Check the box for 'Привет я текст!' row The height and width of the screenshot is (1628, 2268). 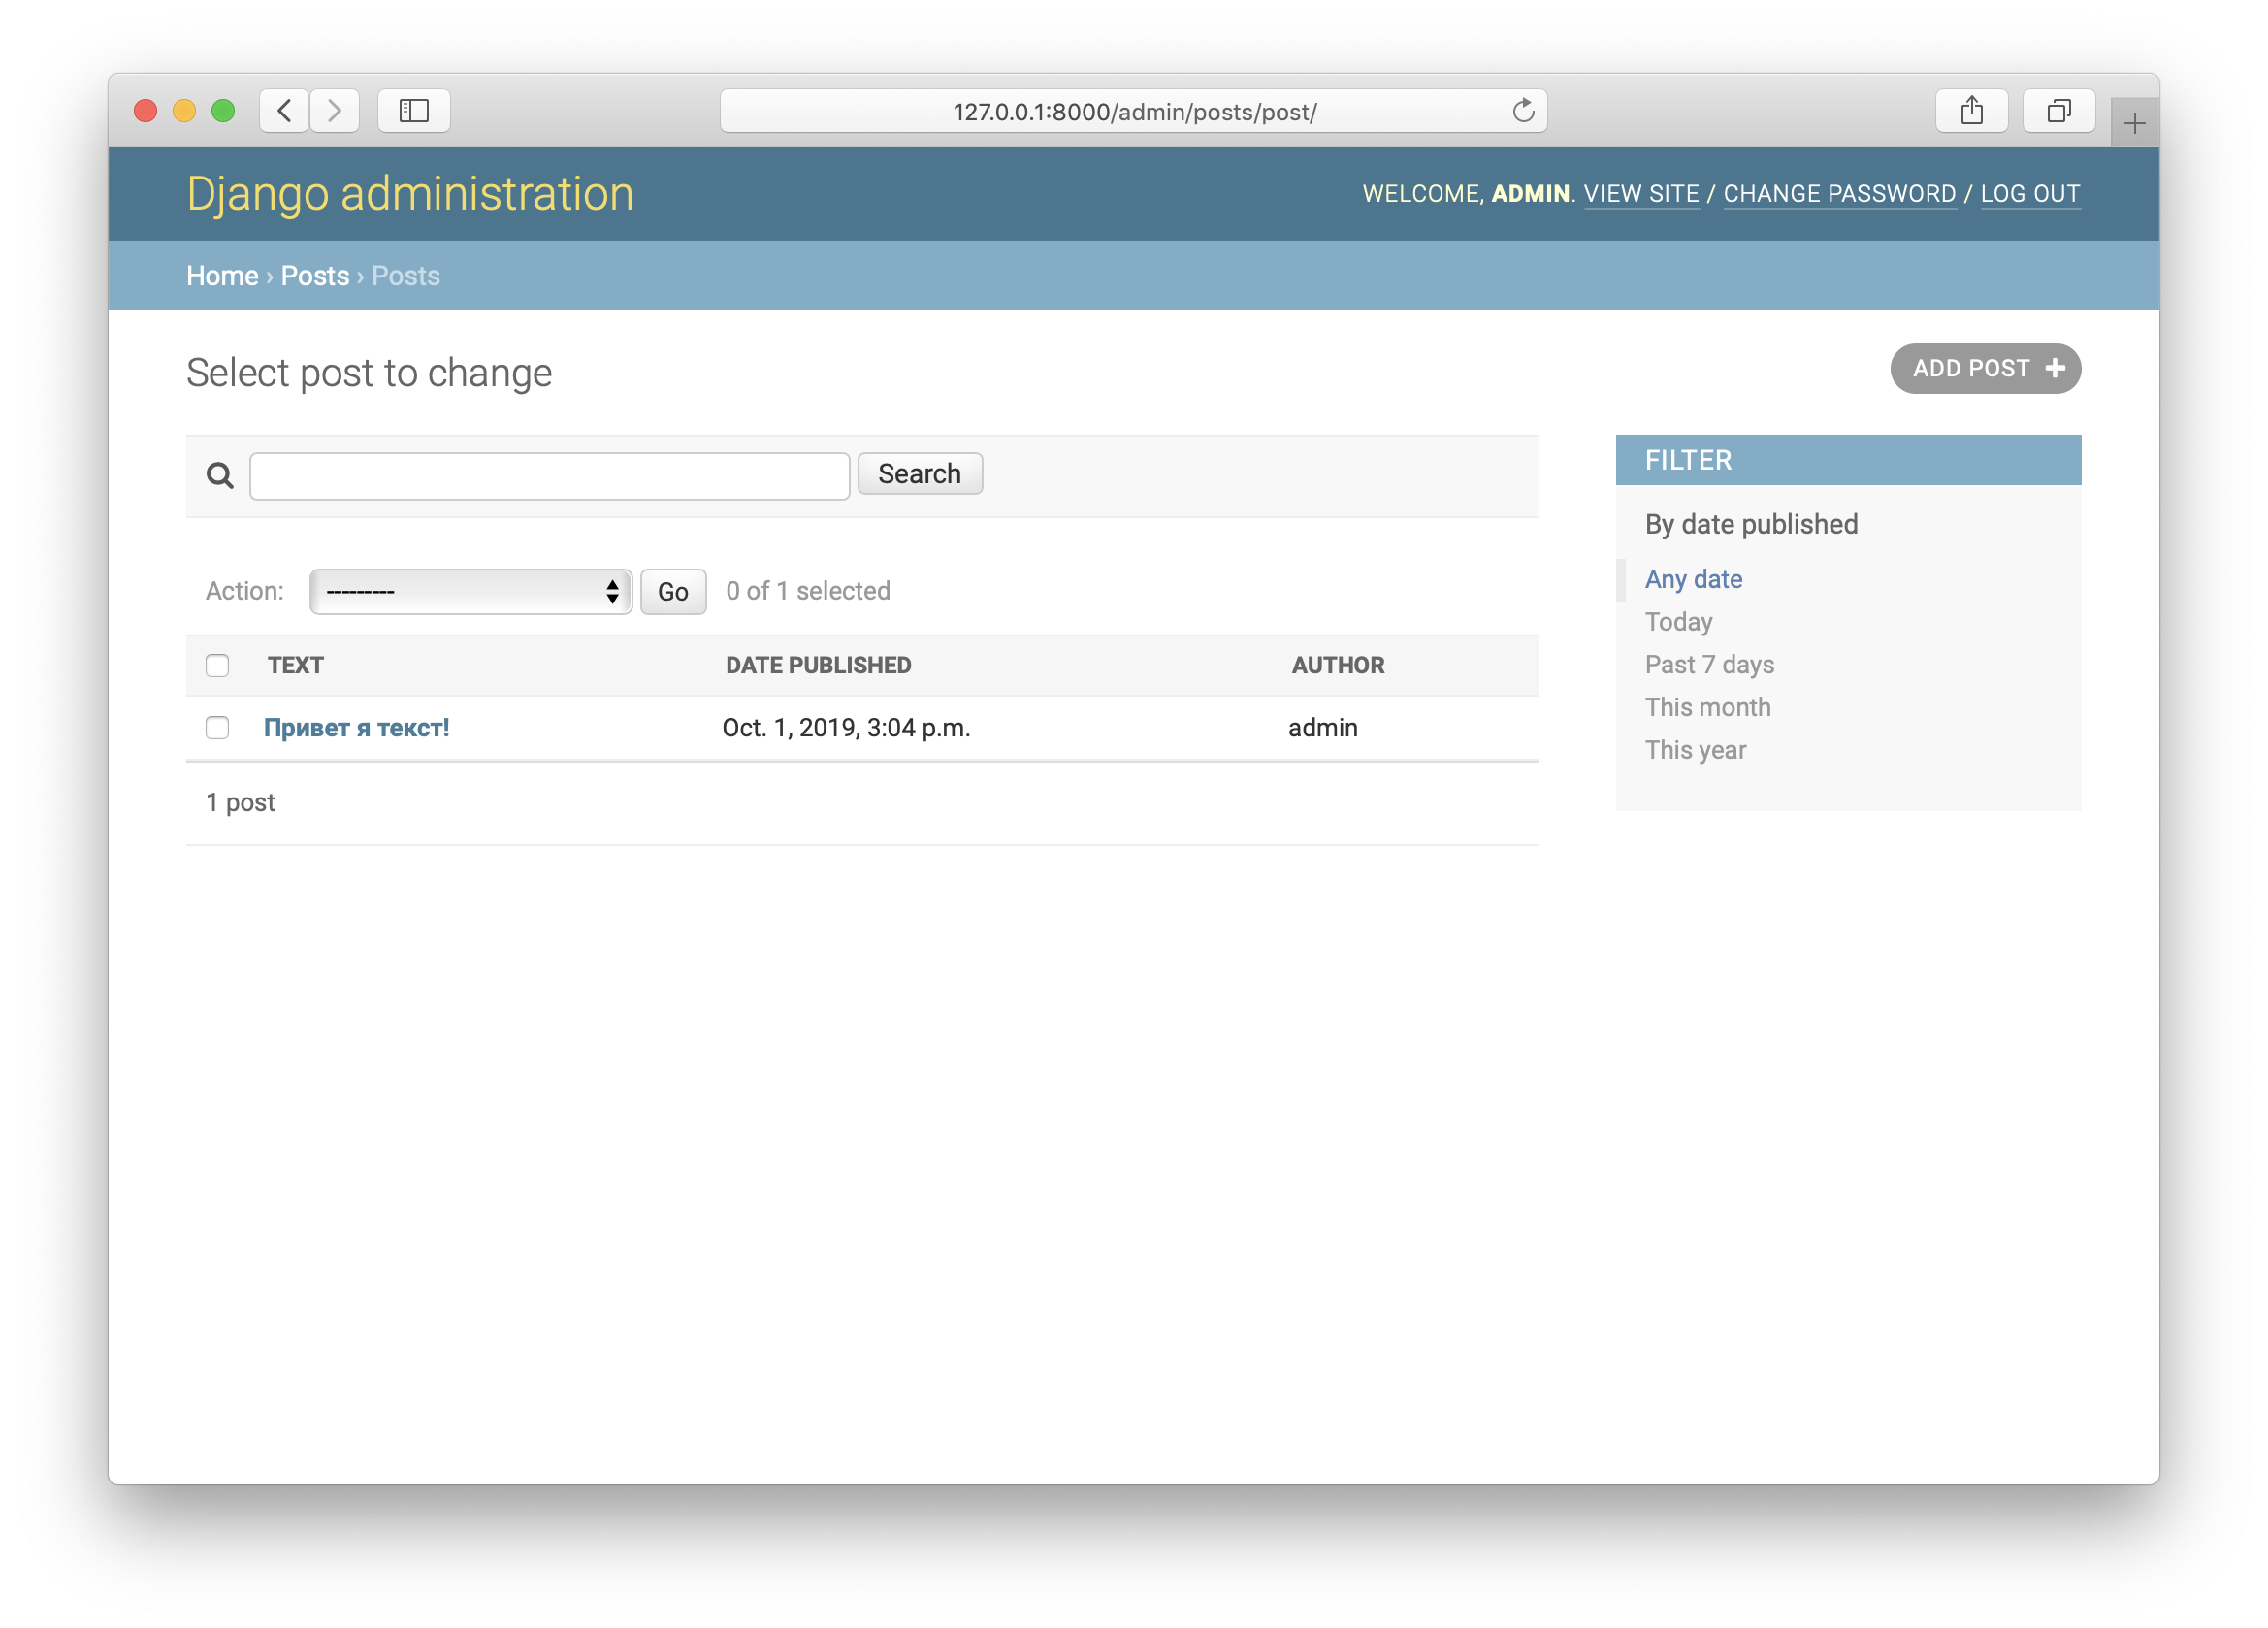tap(217, 727)
